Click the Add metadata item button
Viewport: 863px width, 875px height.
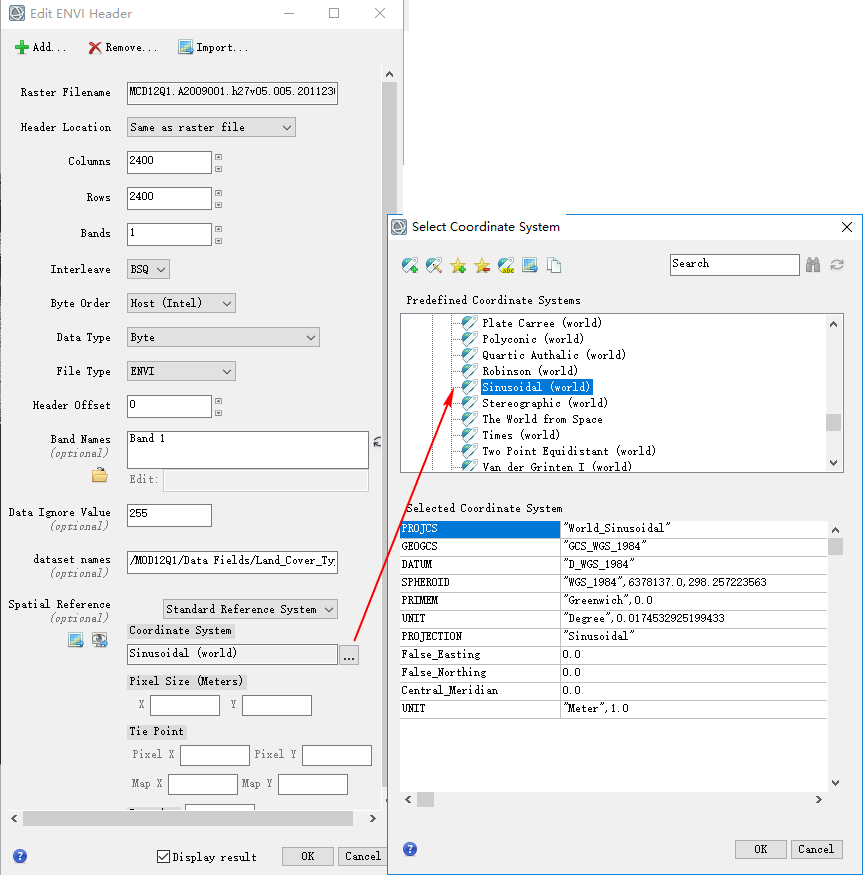point(40,47)
